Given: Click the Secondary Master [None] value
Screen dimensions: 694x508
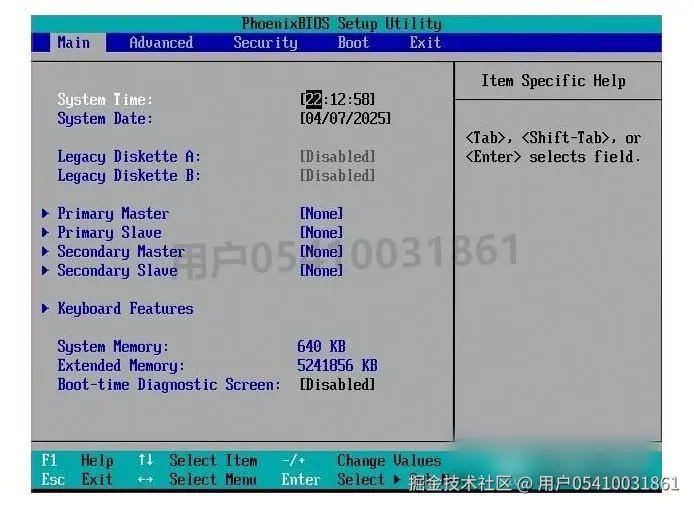Looking at the screenshot, I should (x=321, y=252).
